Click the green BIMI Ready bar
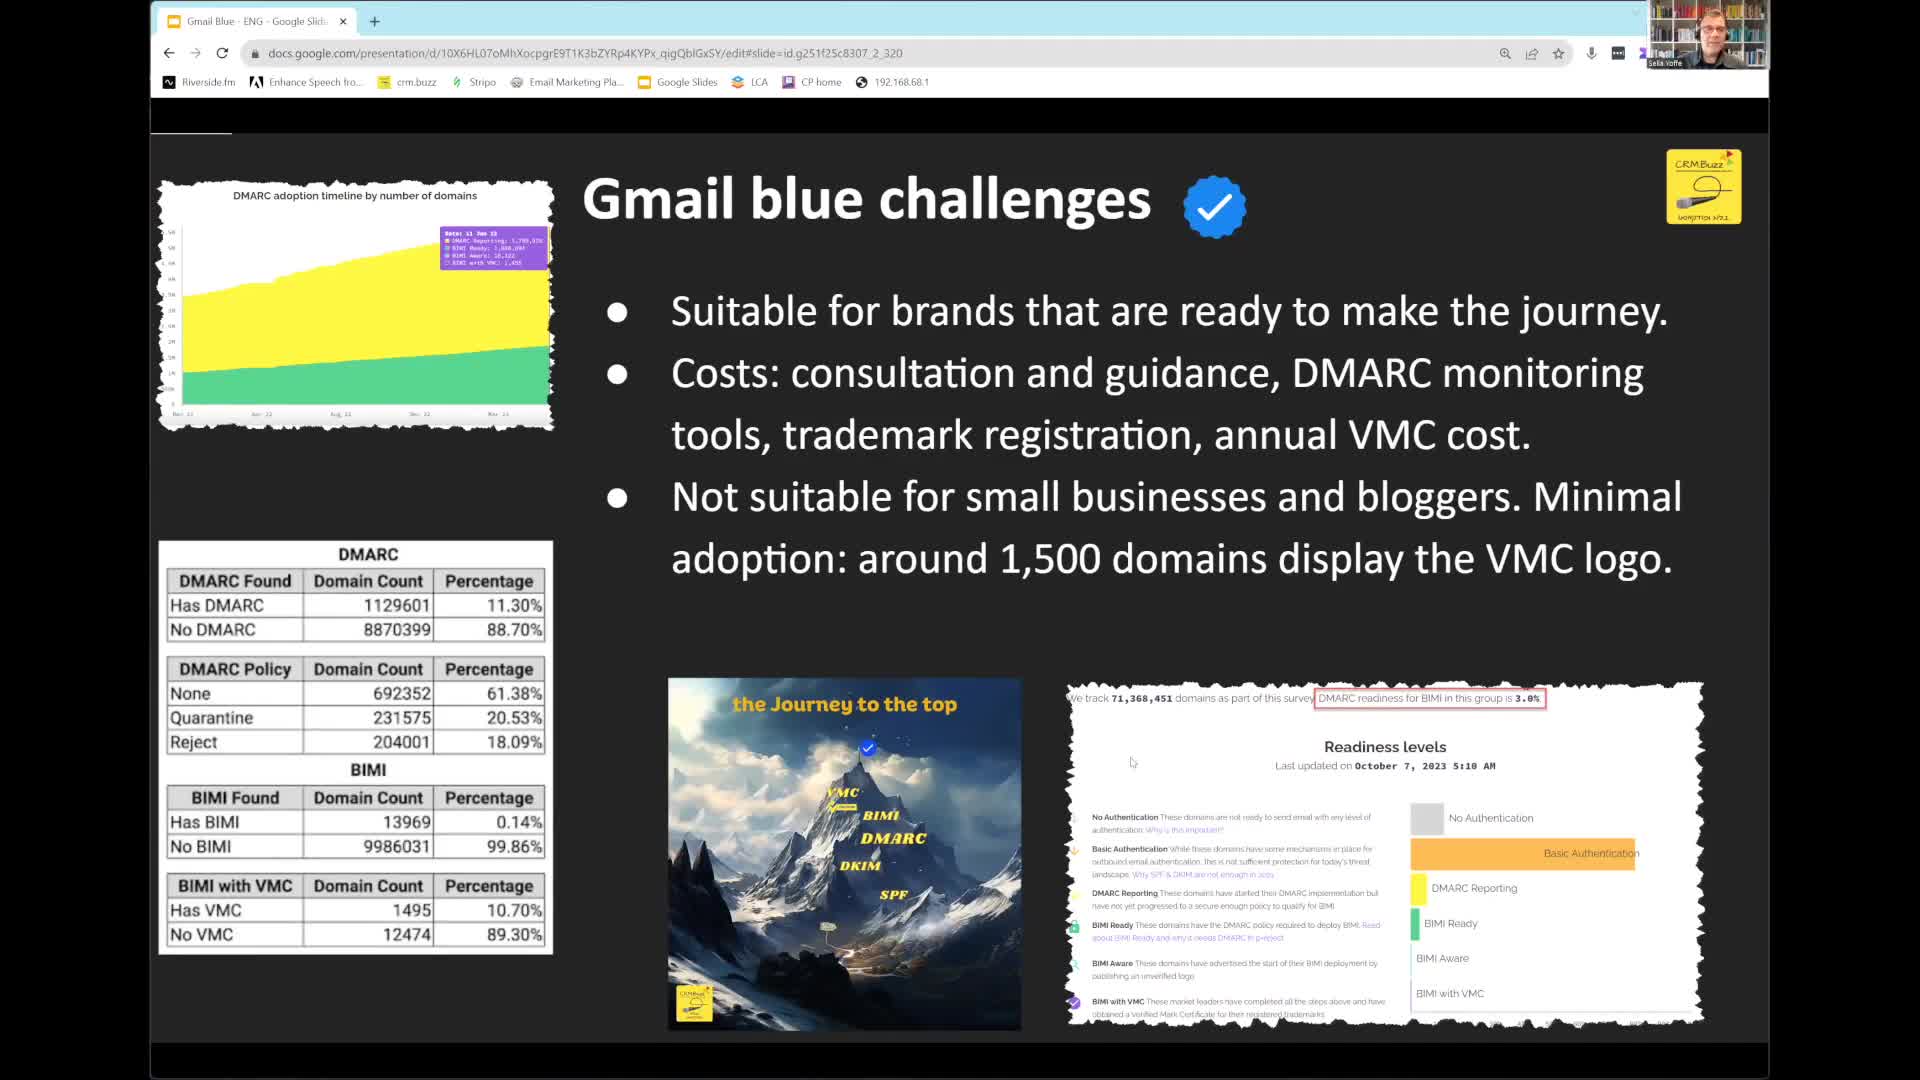The height and width of the screenshot is (1080, 1920). pyautogui.click(x=1415, y=924)
